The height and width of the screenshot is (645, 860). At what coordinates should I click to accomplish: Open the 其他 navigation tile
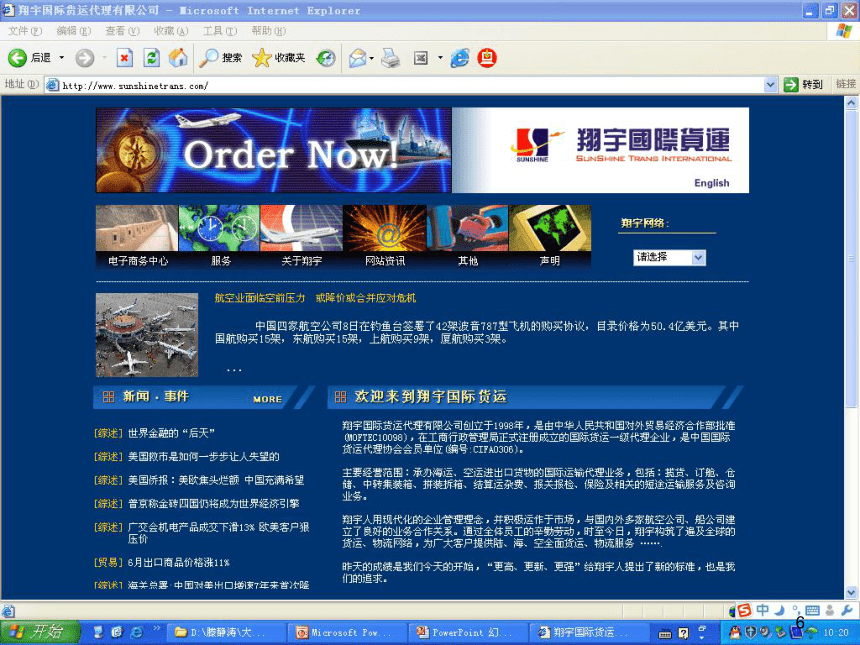point(468,237)
